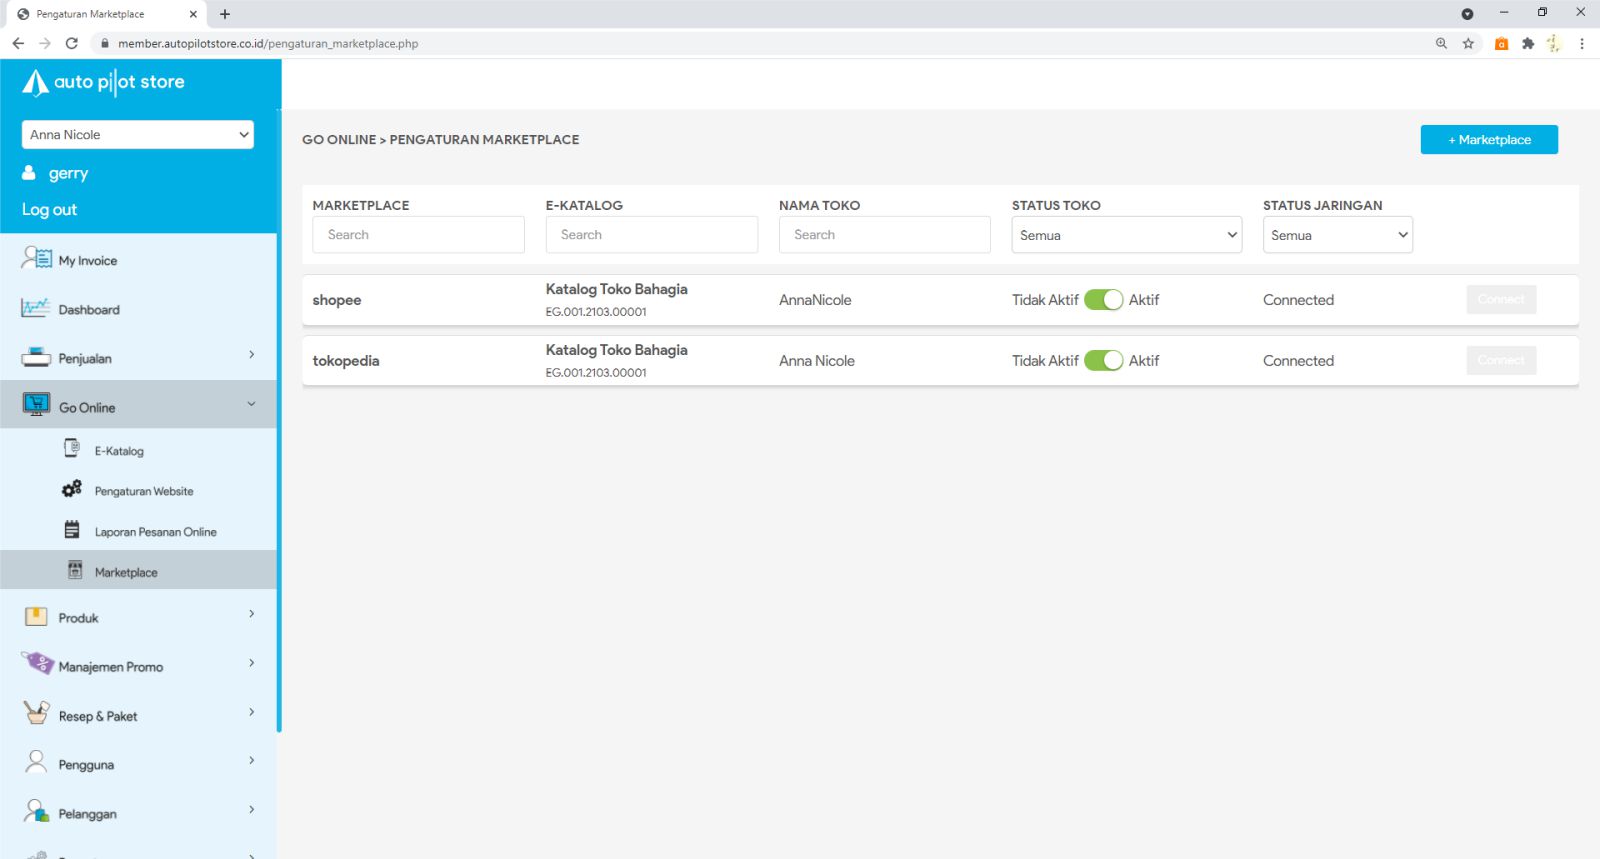Click the Log out link

coord(50,210)
